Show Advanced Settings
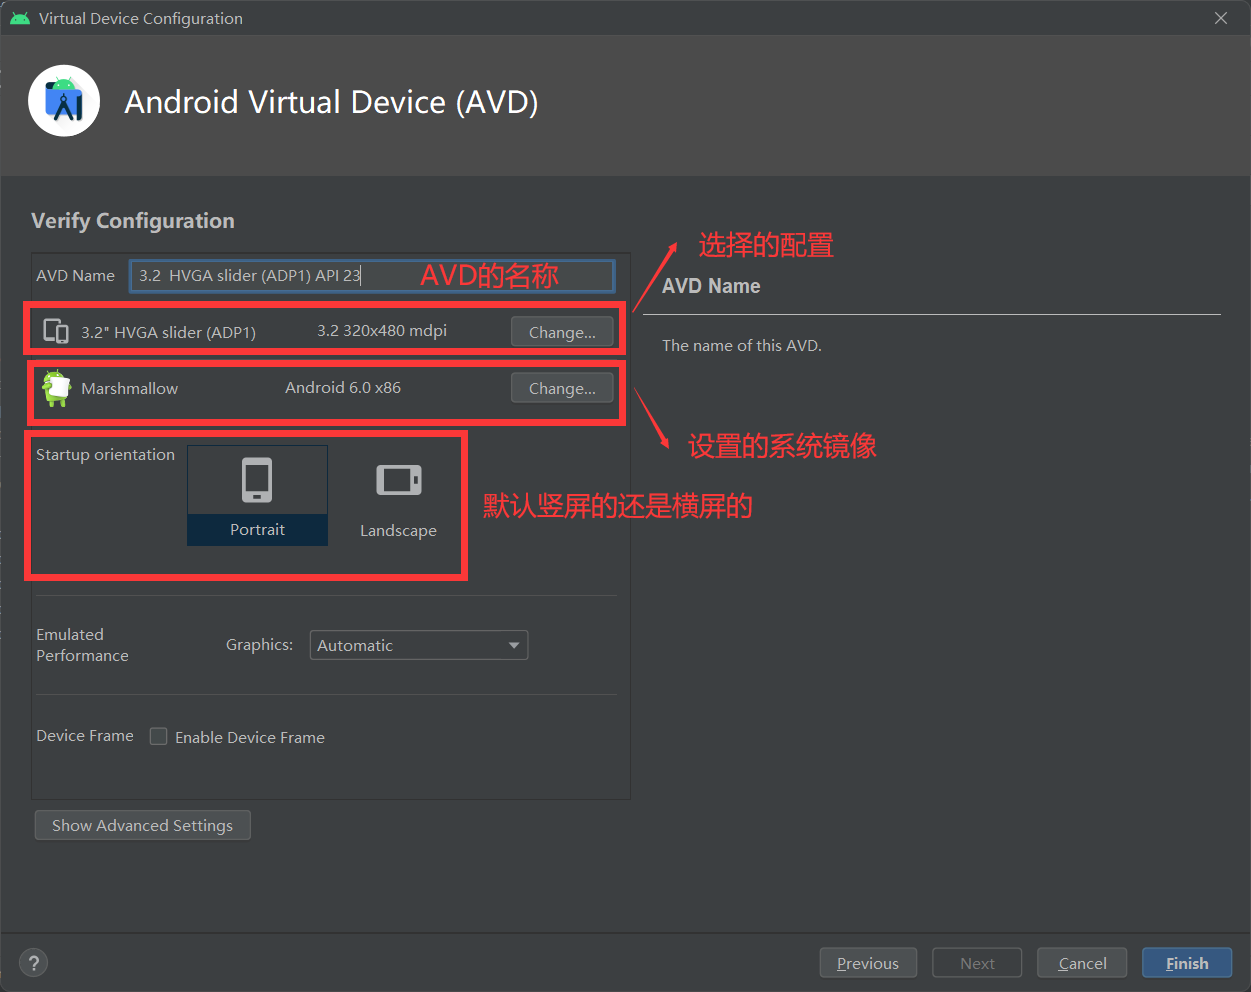This screenshot has height=992, width=1251. point(143,825)
